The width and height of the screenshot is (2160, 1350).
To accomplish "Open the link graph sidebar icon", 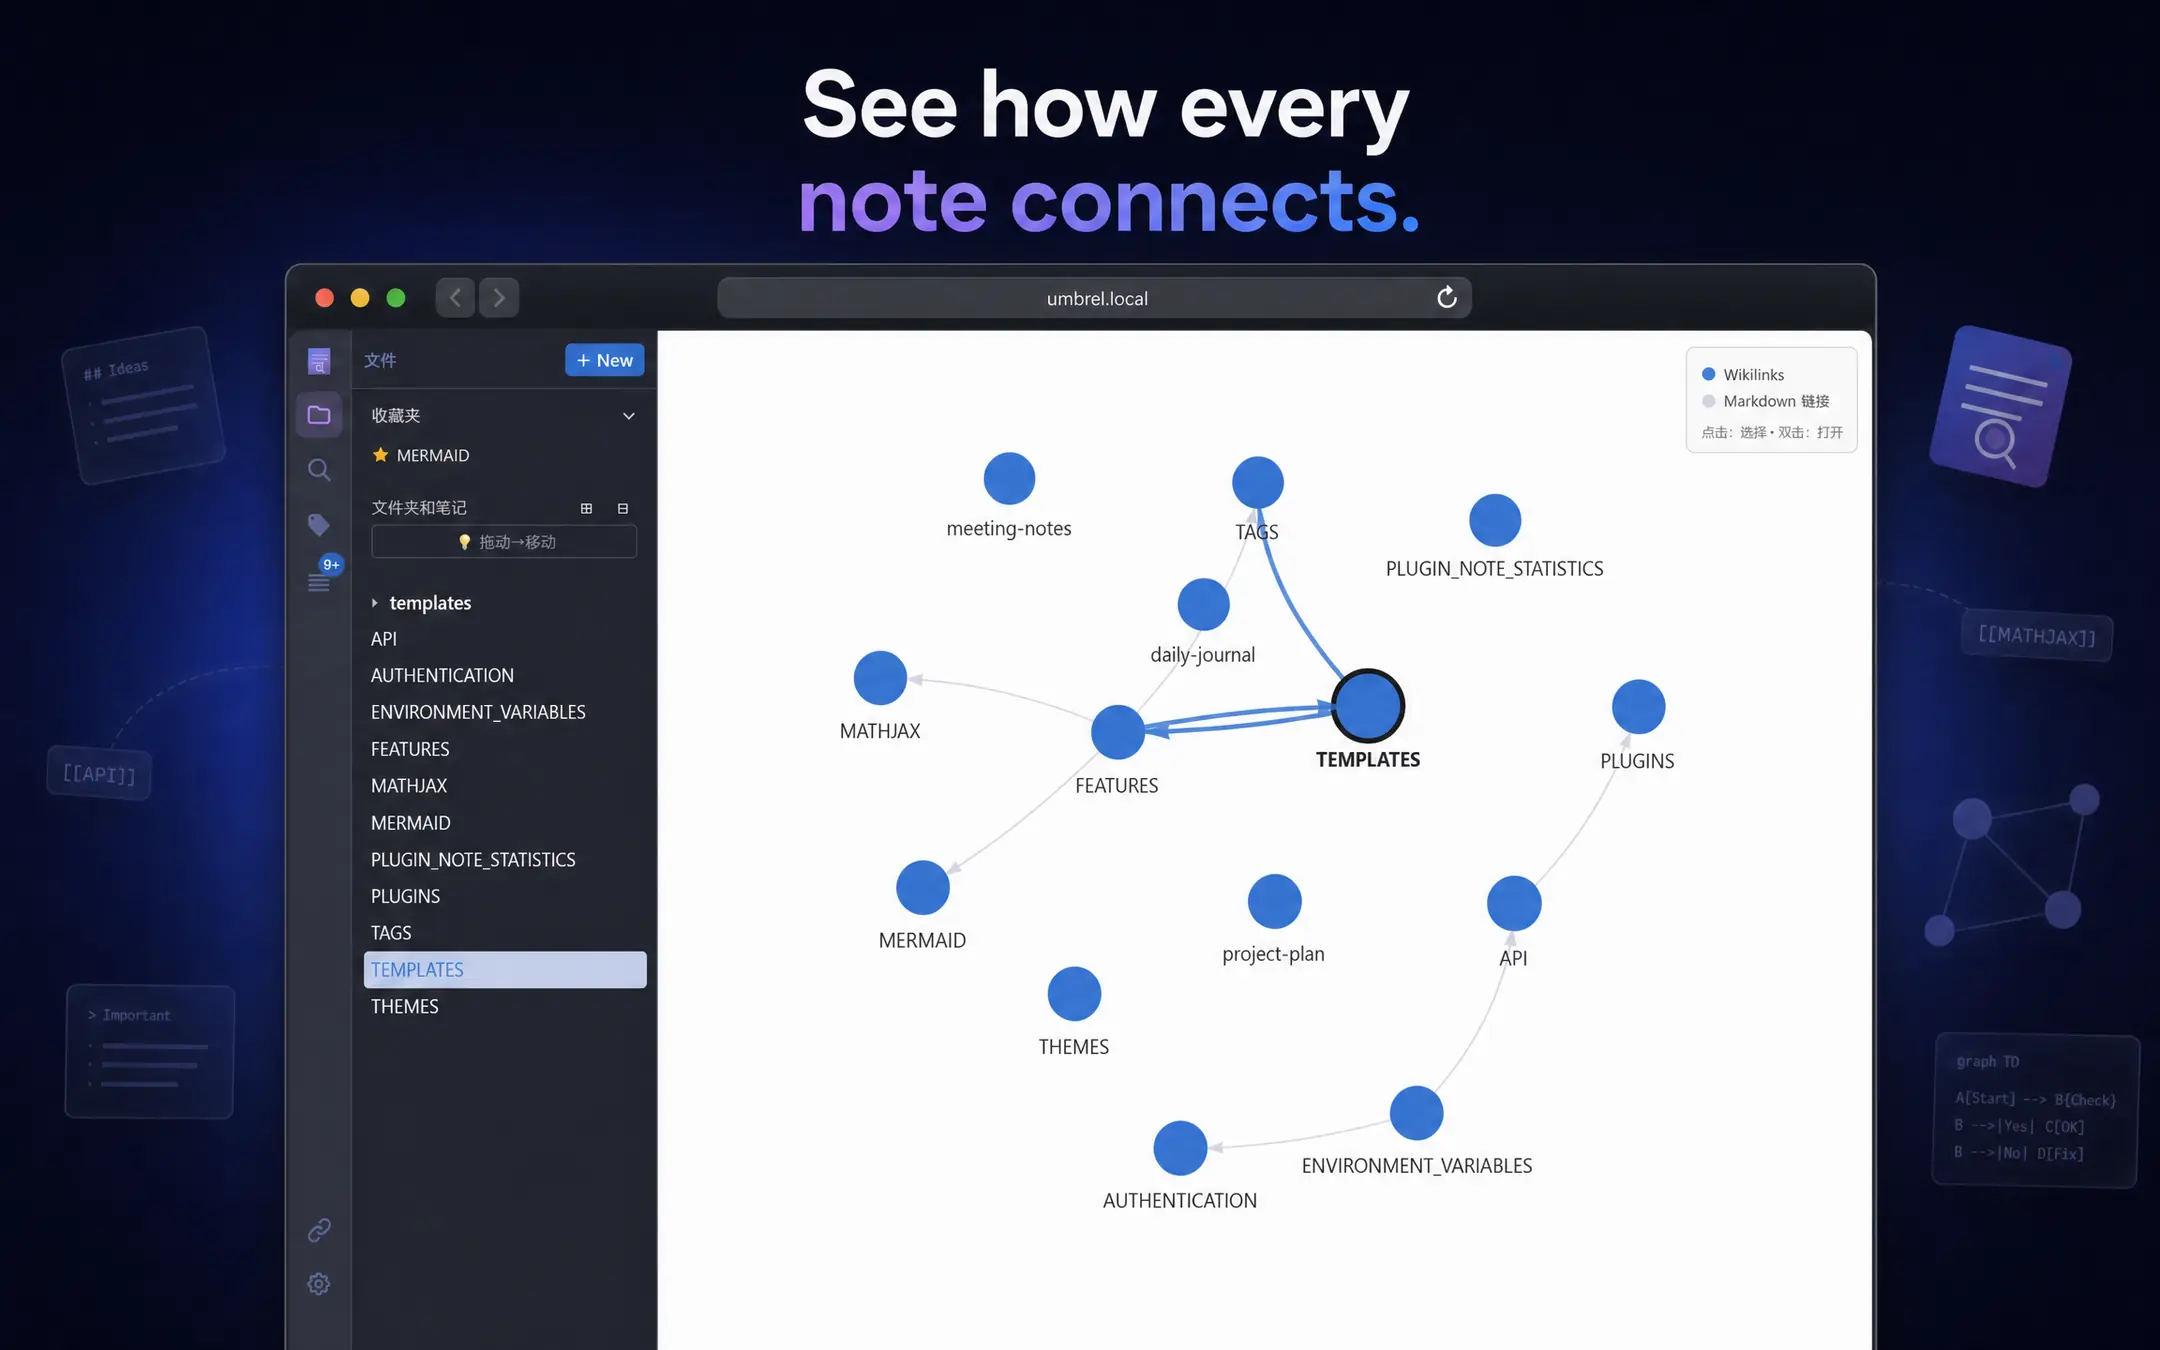I will [x=319, y=1230].
